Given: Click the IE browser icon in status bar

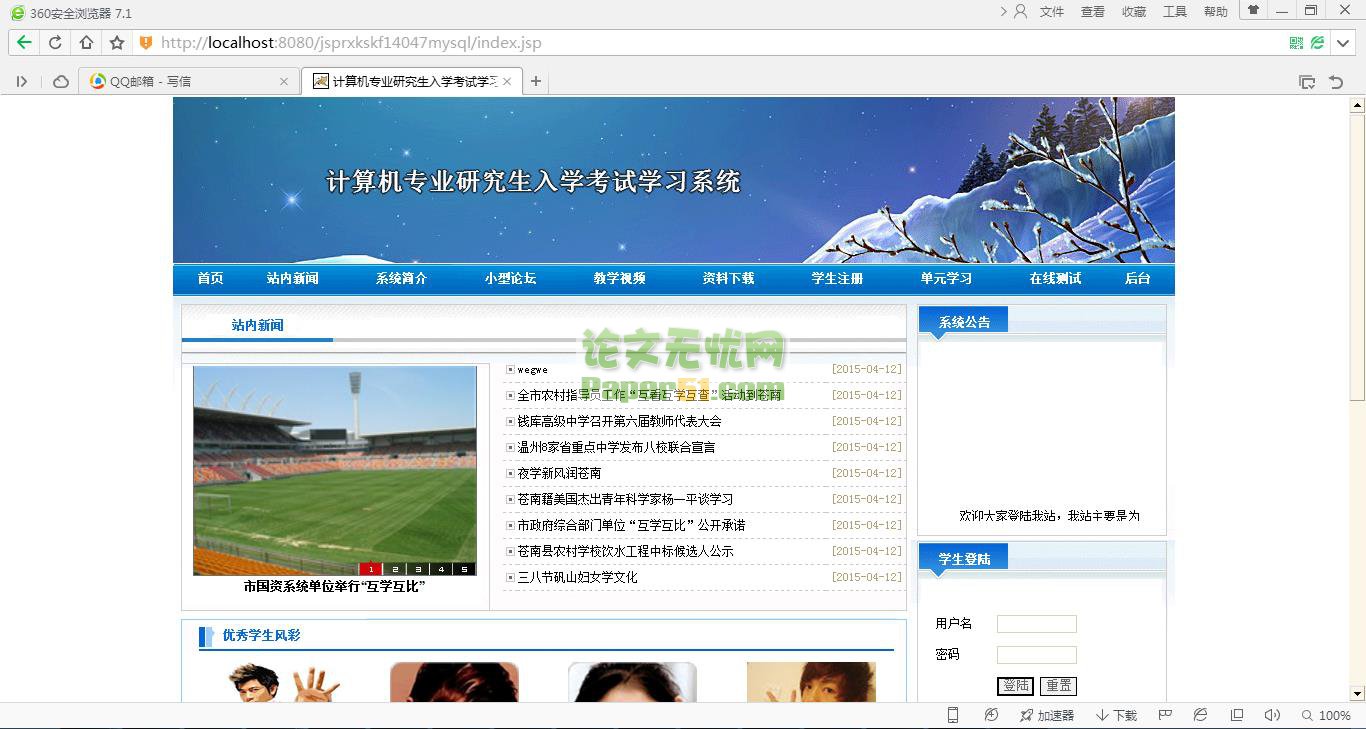Looking at the screenshot, I should (1200, 715).
